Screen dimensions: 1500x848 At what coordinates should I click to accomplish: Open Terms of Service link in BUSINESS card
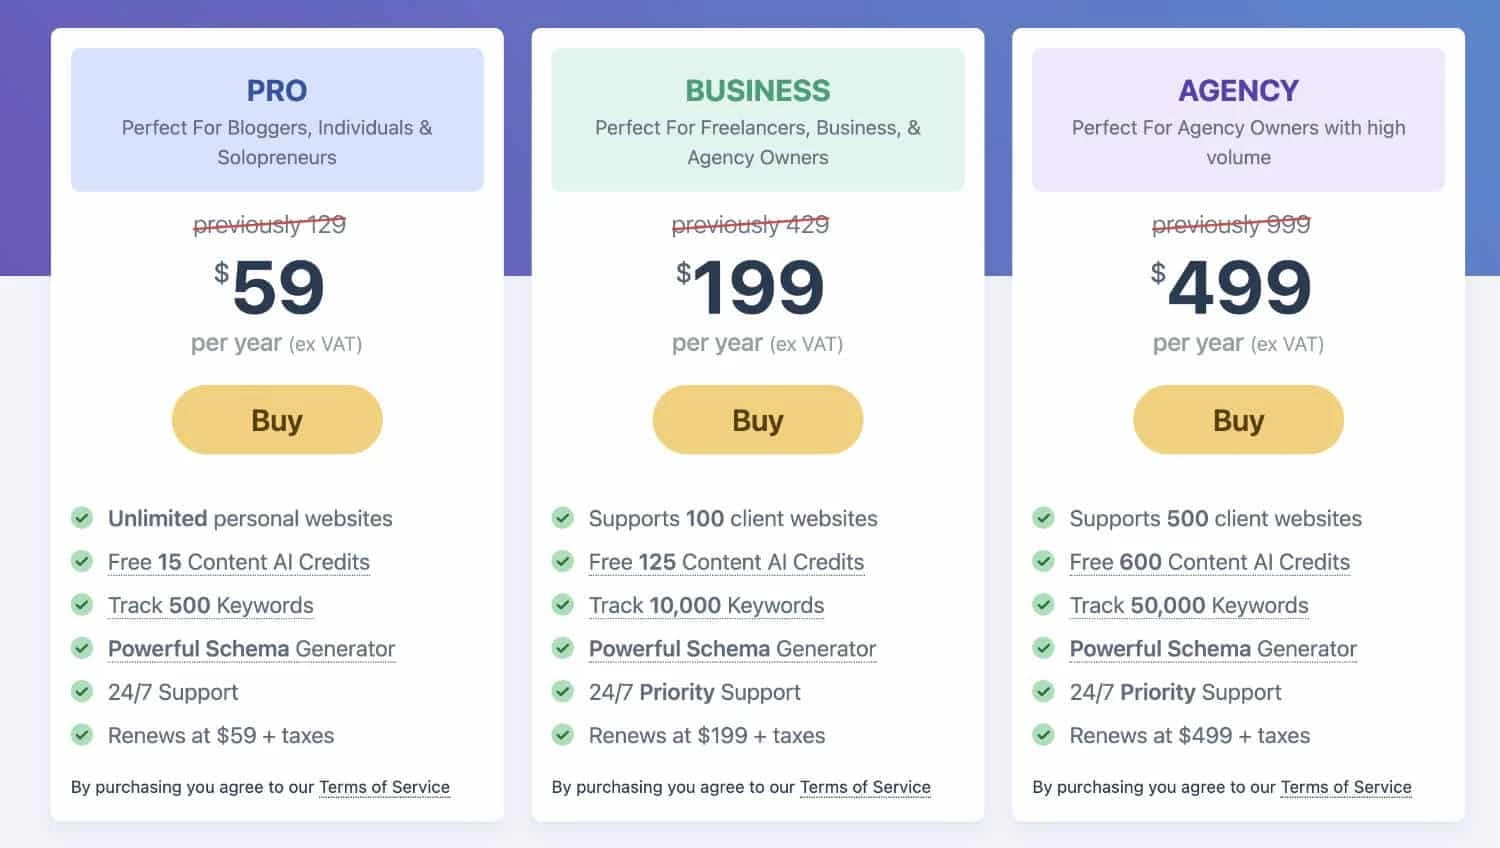click(865, 787)
